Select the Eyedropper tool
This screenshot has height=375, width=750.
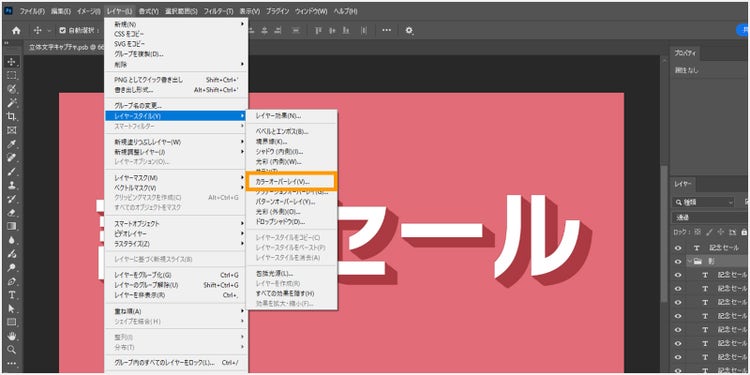12,144
